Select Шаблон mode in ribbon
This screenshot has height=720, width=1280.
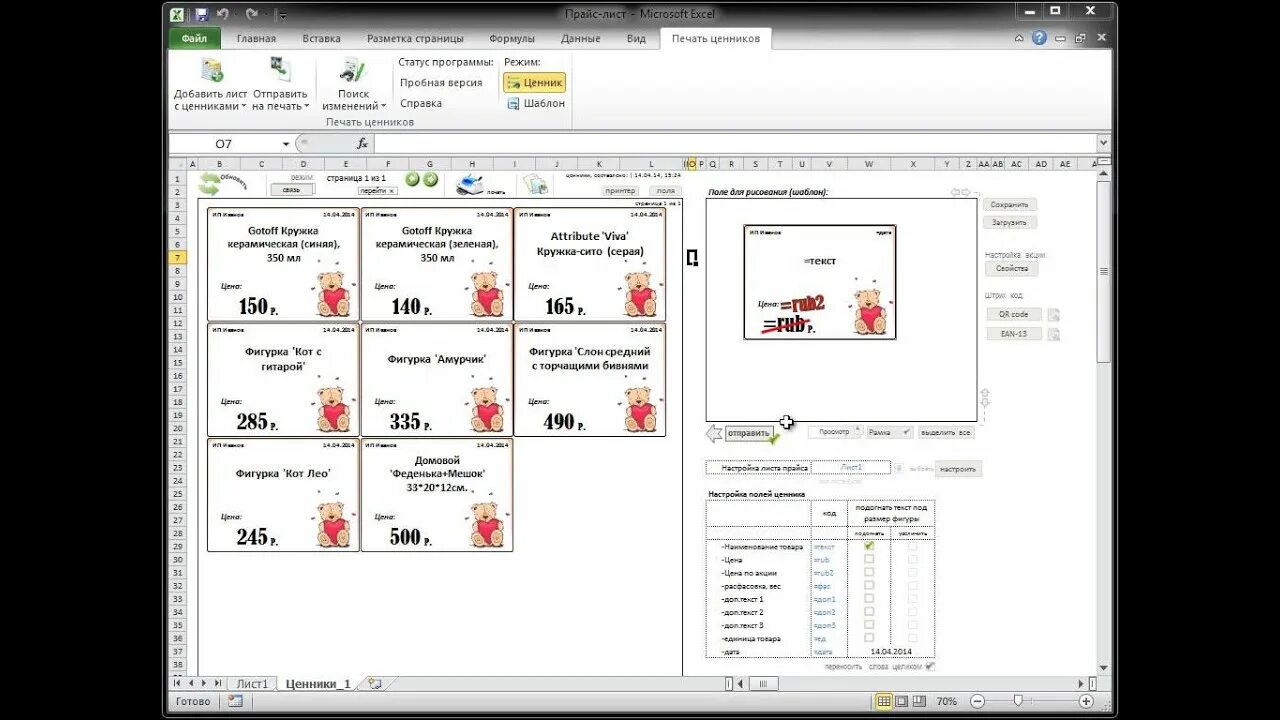535,103
